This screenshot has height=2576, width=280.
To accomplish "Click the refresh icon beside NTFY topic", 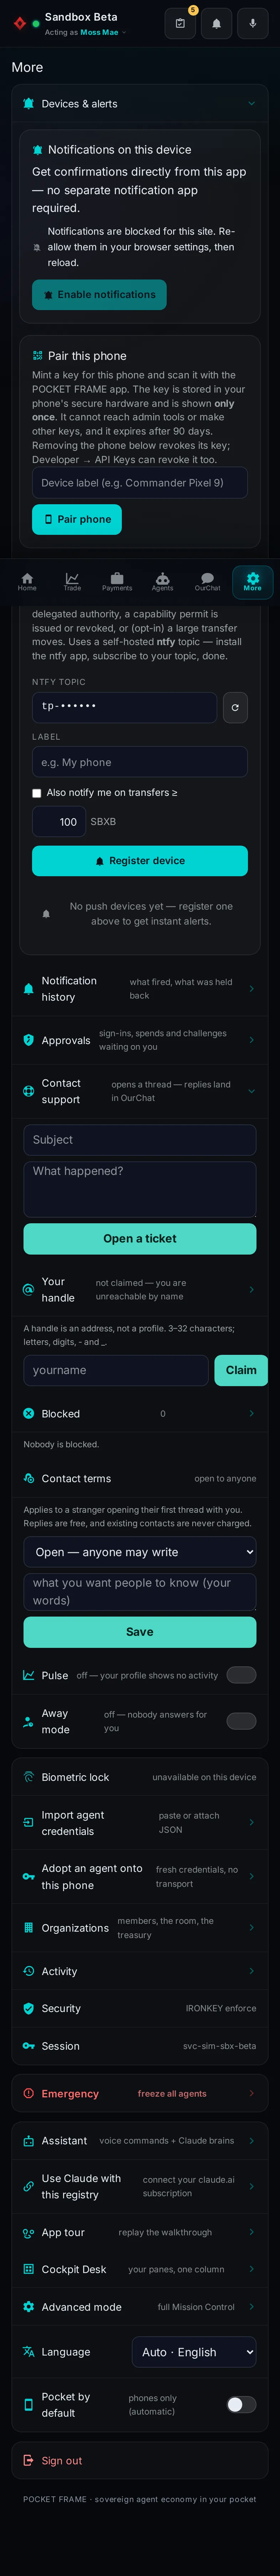I will click(x=235, y=707).
